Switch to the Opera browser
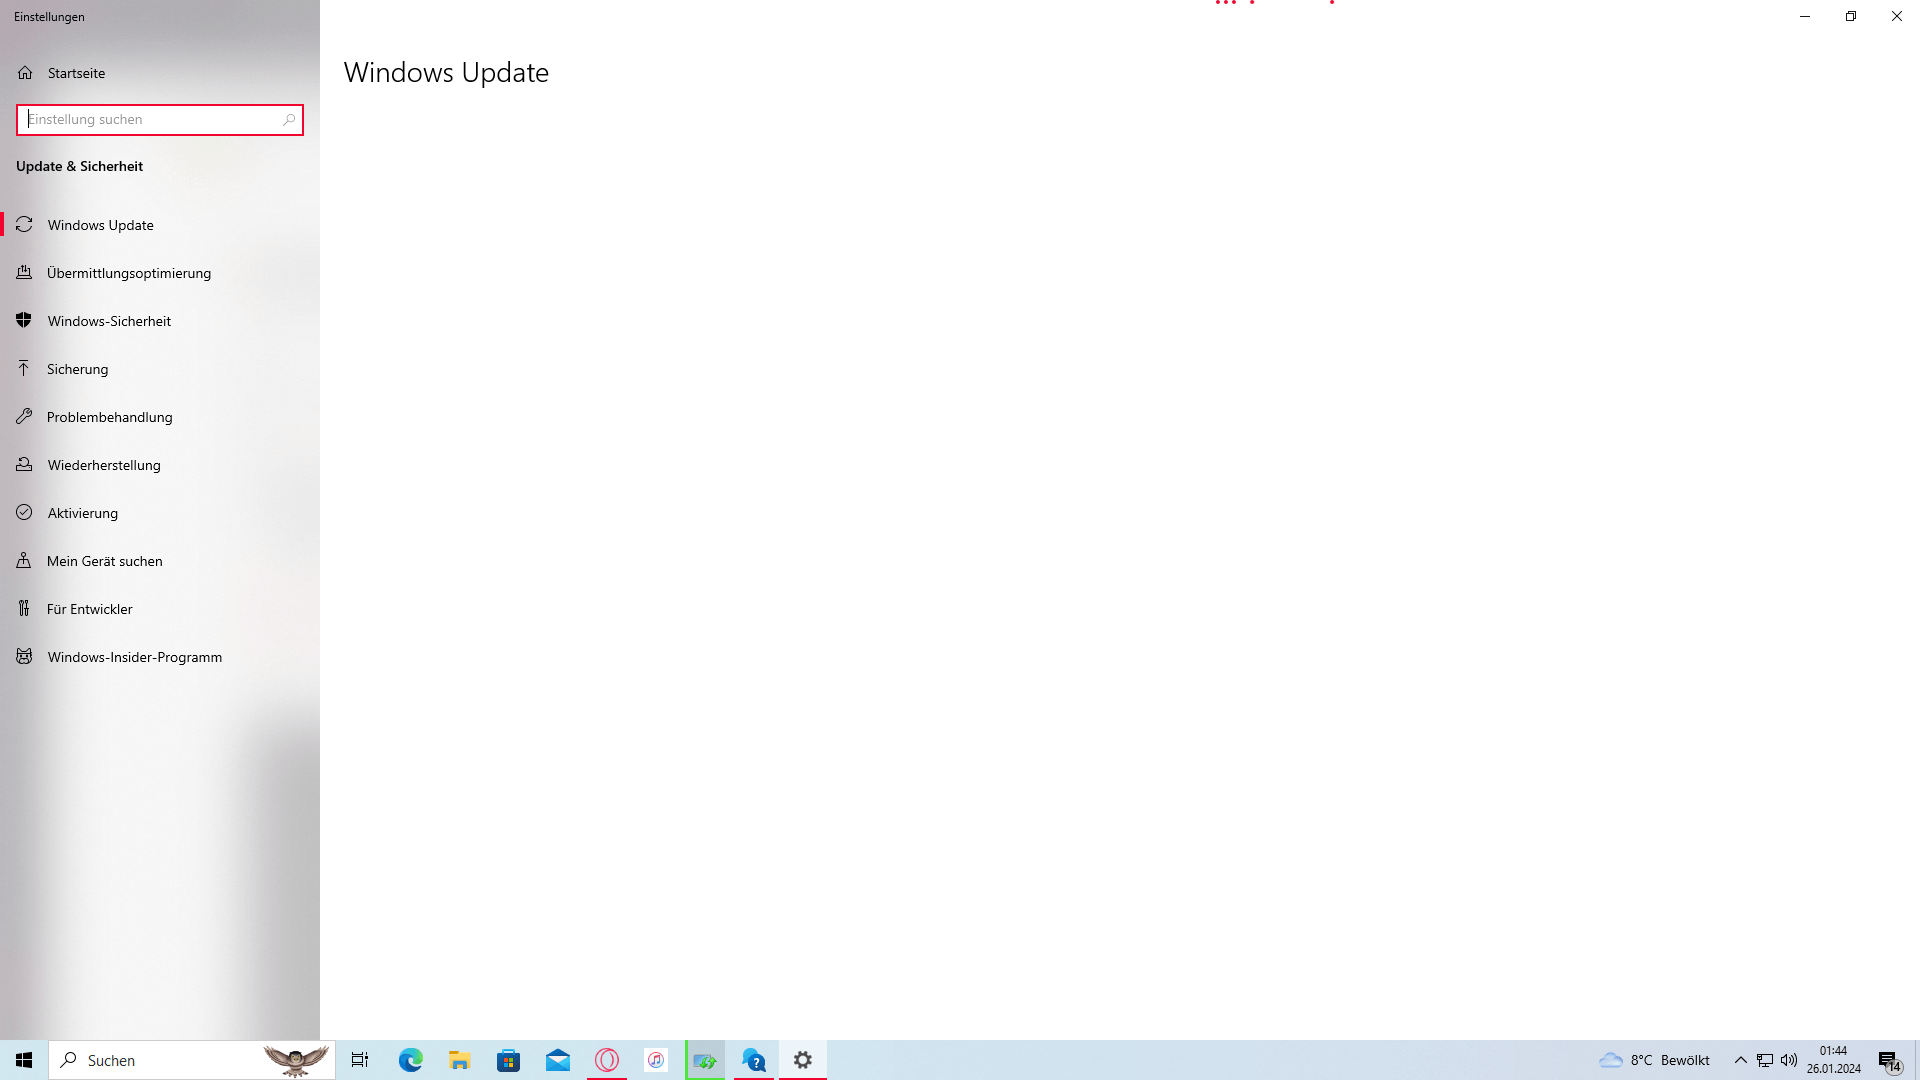The width and height of the screenshot is (1920, 1080). [607, 1060]
